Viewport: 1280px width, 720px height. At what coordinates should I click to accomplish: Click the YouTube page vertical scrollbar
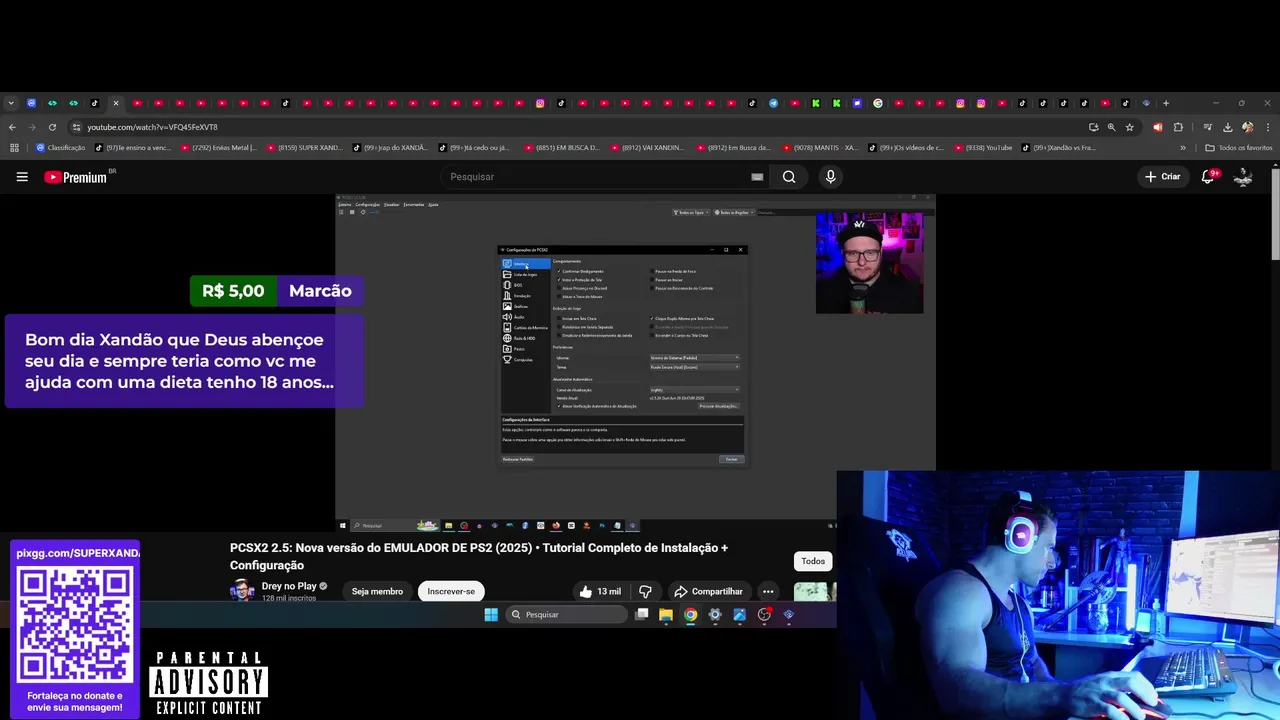click(x=1275, y=213)
